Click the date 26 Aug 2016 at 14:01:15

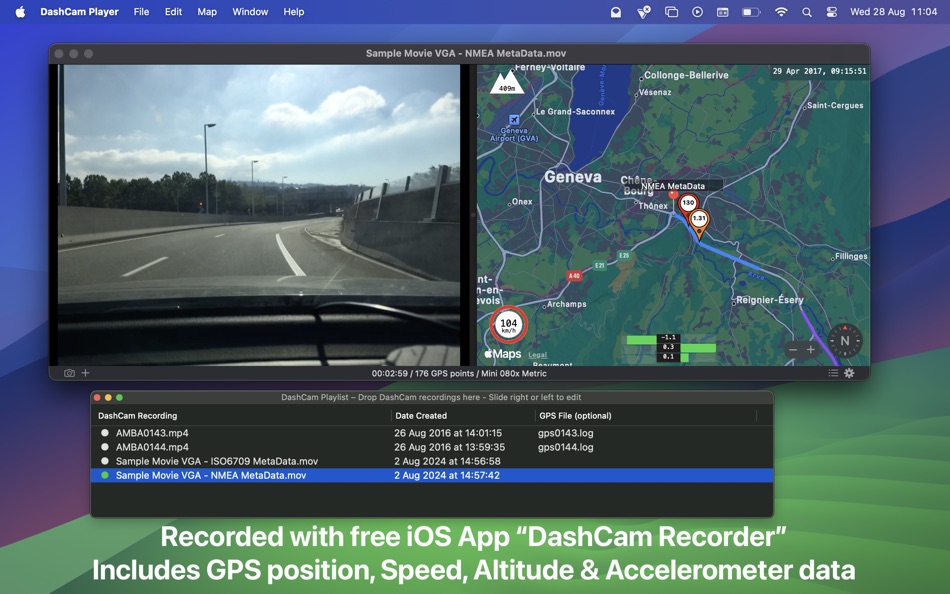tap(448, 433)
